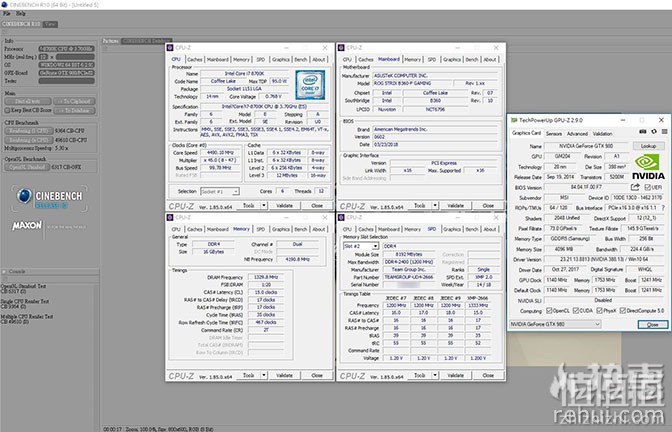This screenshot has height=432, width=672.
Task: Click the mainboard Model ROG STRIX B360-F GAMING
Action: click(x=410, y=84)
